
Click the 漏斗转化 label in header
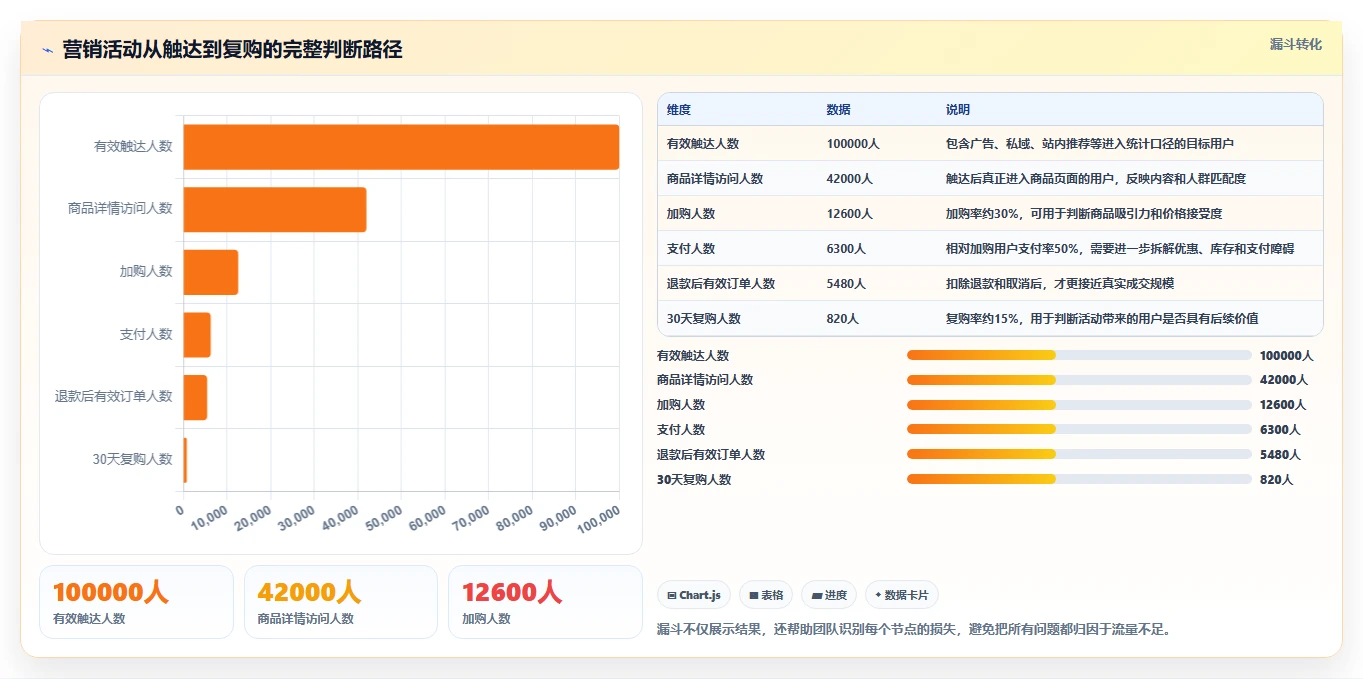click(1296, 45)
